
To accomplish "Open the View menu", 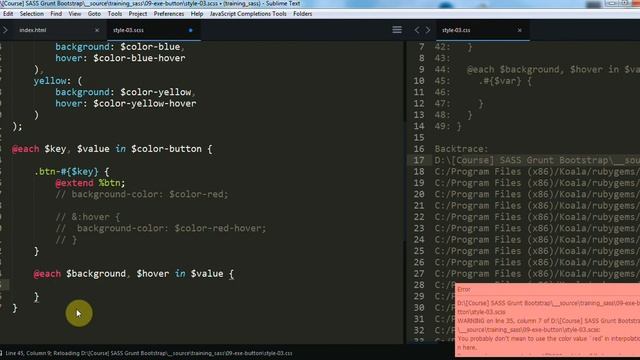I will [75, 14].
